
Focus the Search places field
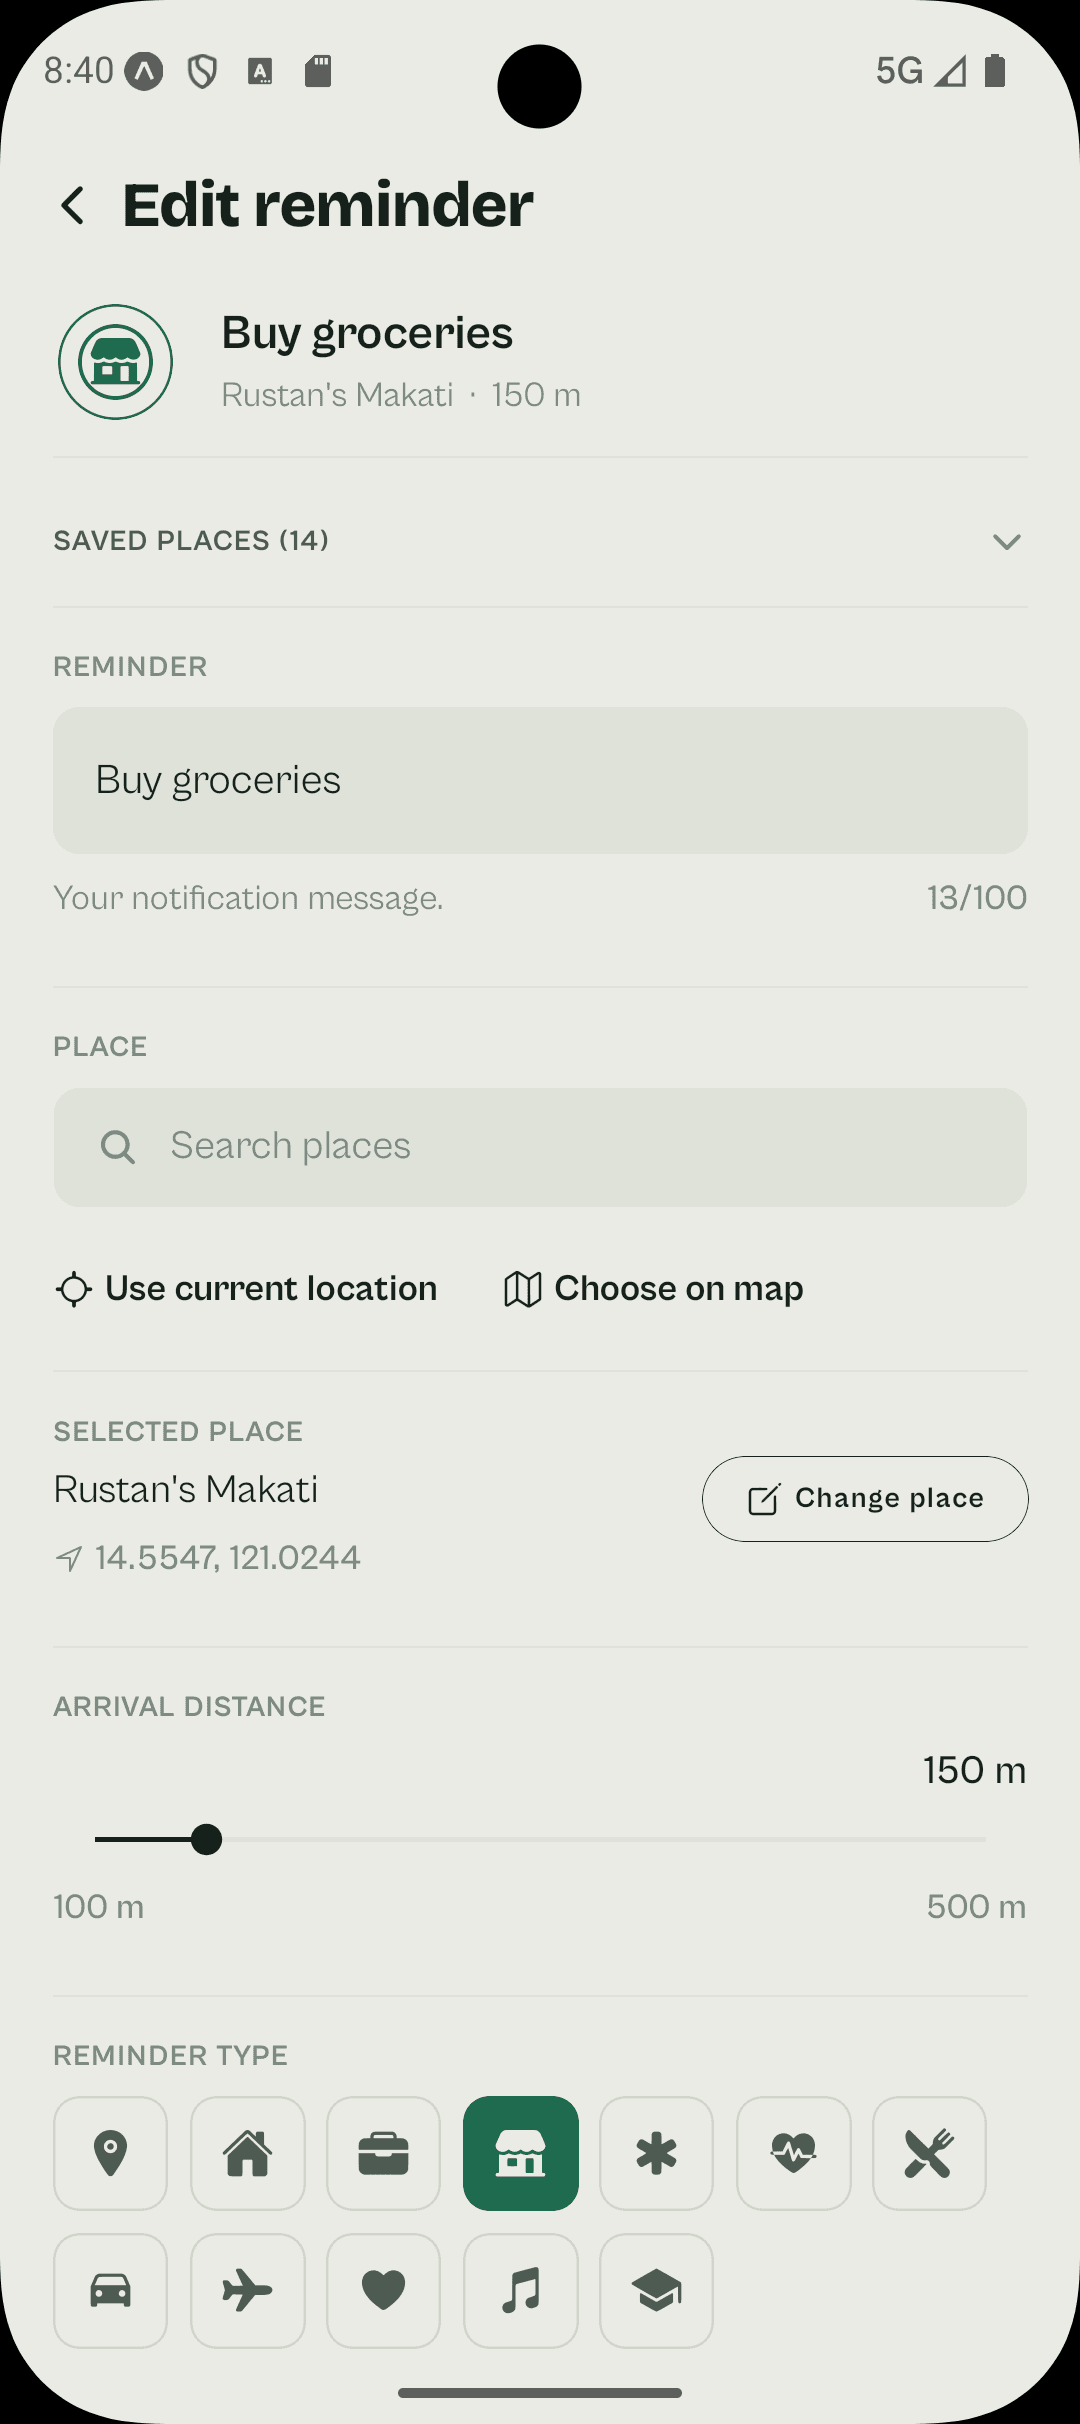pyautogui.click(x=540, y=1146)
